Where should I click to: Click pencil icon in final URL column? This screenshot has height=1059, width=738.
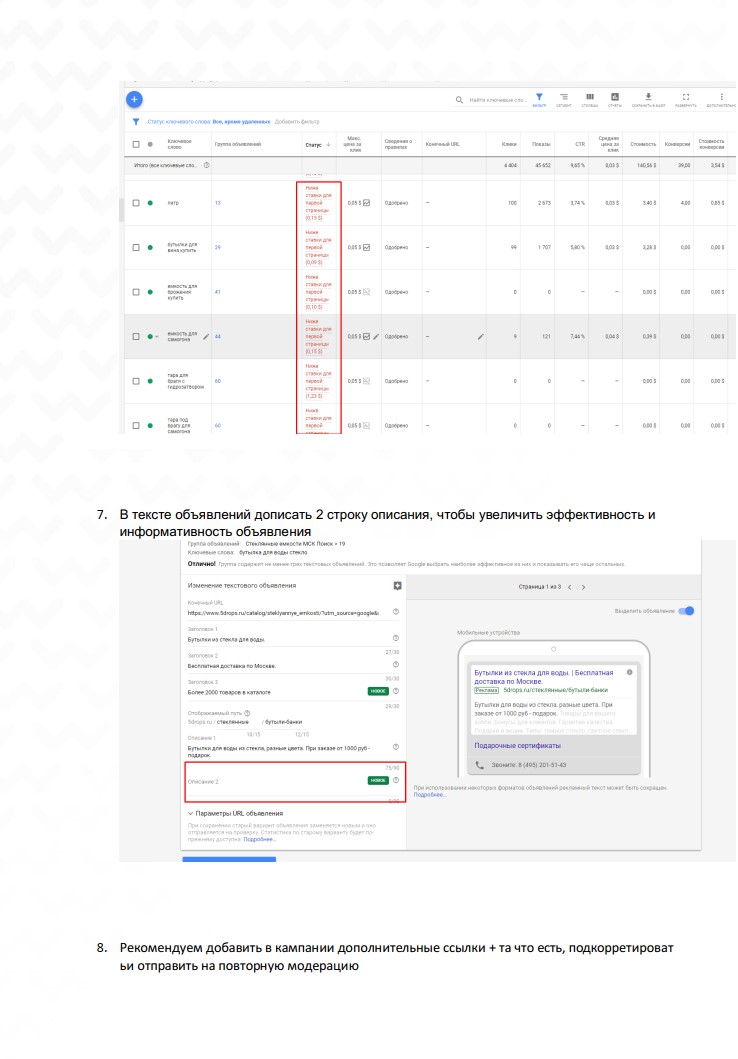pyautogui.click(x=481, y=336)
